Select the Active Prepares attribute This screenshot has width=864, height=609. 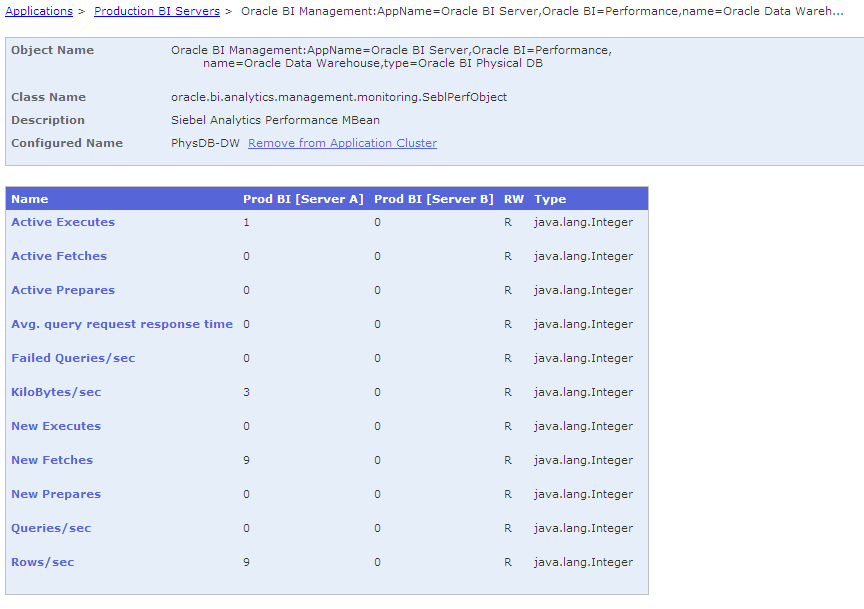pos(63,290)
